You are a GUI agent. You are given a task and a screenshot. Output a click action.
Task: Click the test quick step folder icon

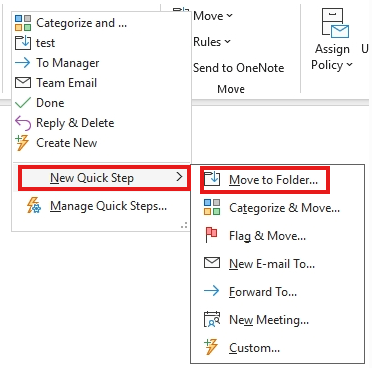pyautogui.click(x=23, y=43)
